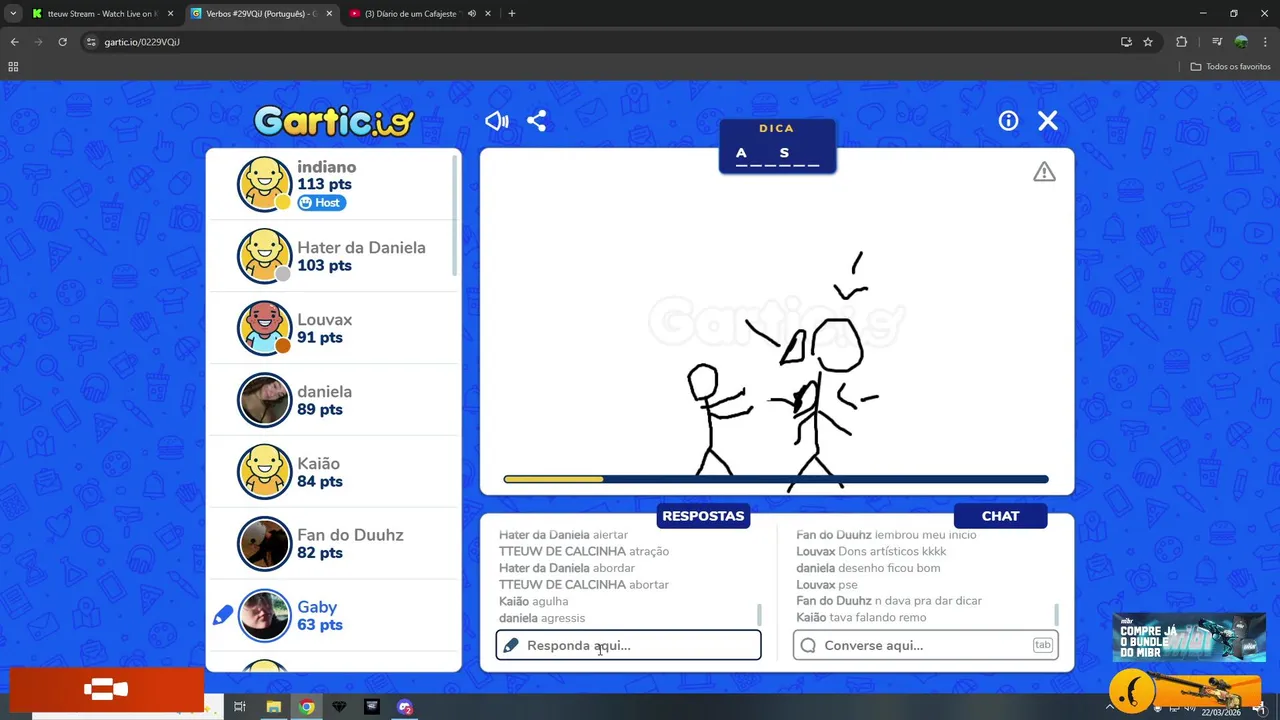Click Gaby's profile photo

click(x=264, y=616)
